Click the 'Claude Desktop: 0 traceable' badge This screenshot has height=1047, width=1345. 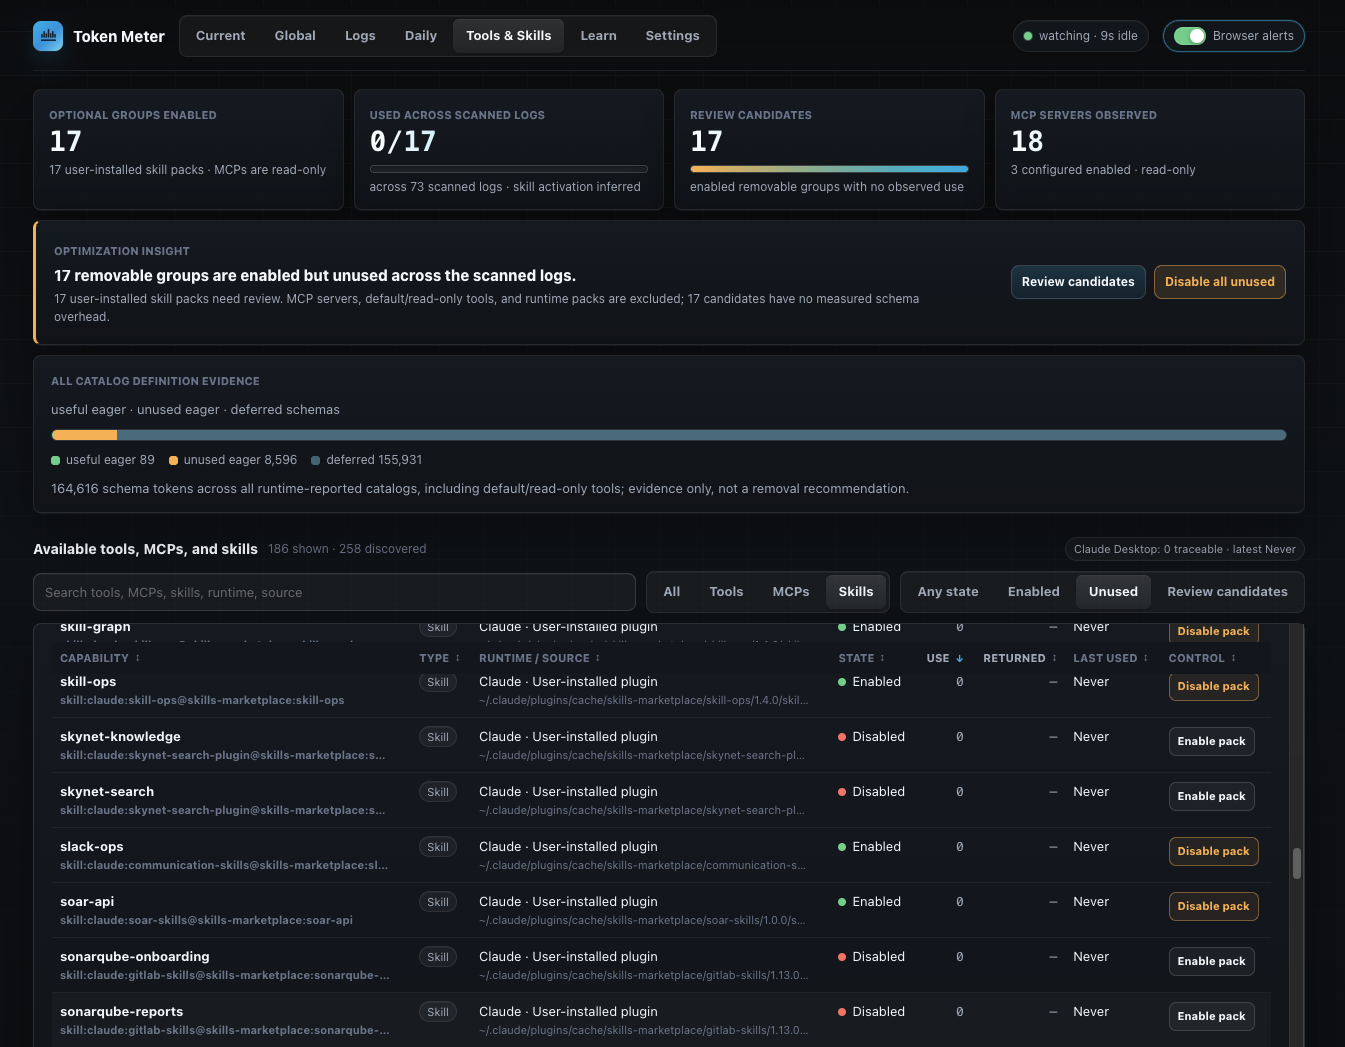point(1184,549)
